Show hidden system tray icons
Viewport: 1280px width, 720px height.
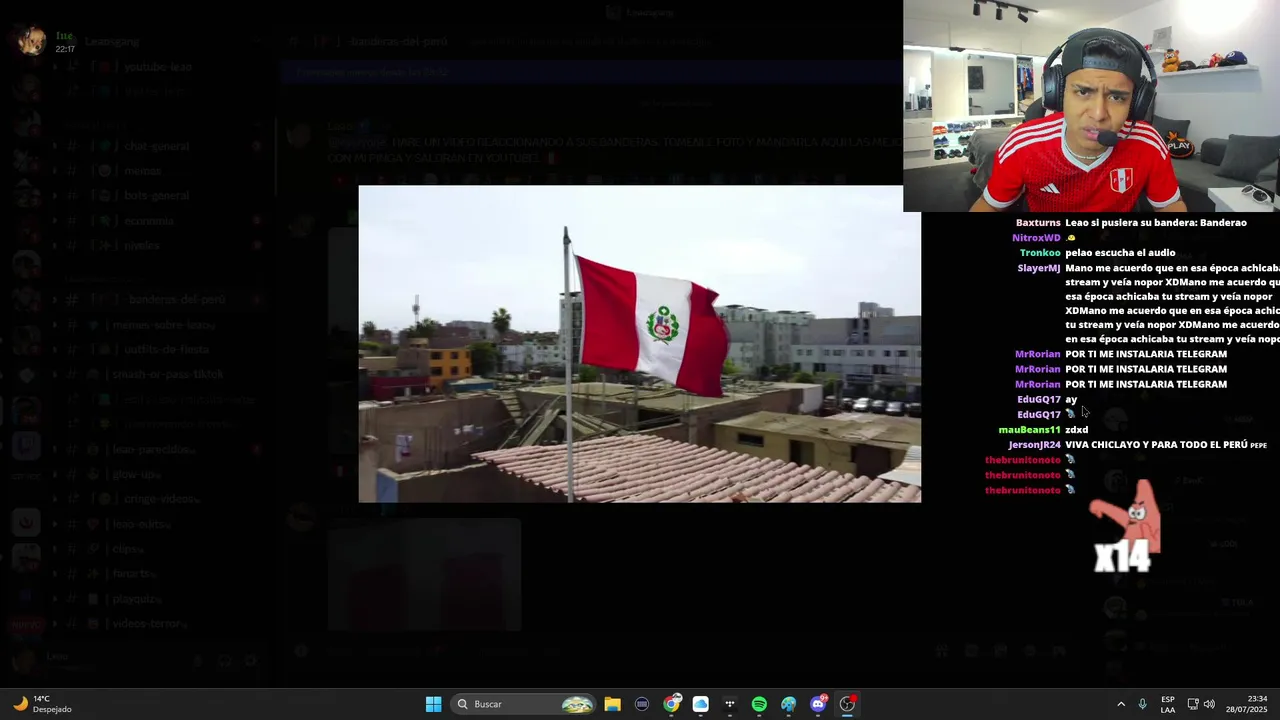pos(1121,704)
